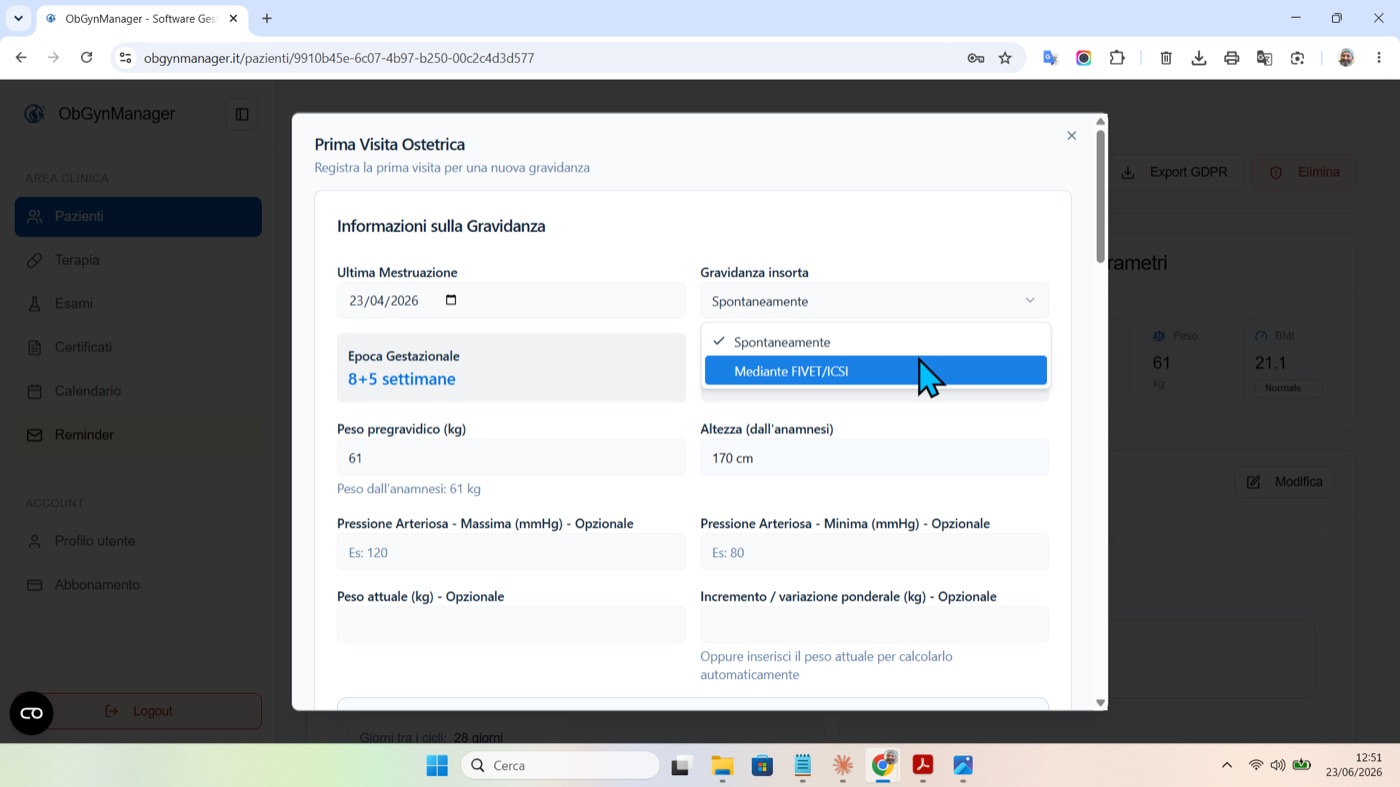This screenshot has height=787, width=1400.
Task: Open browser extensions puzzle icon
Action: pyautogui.click(x=1117, y=58)
